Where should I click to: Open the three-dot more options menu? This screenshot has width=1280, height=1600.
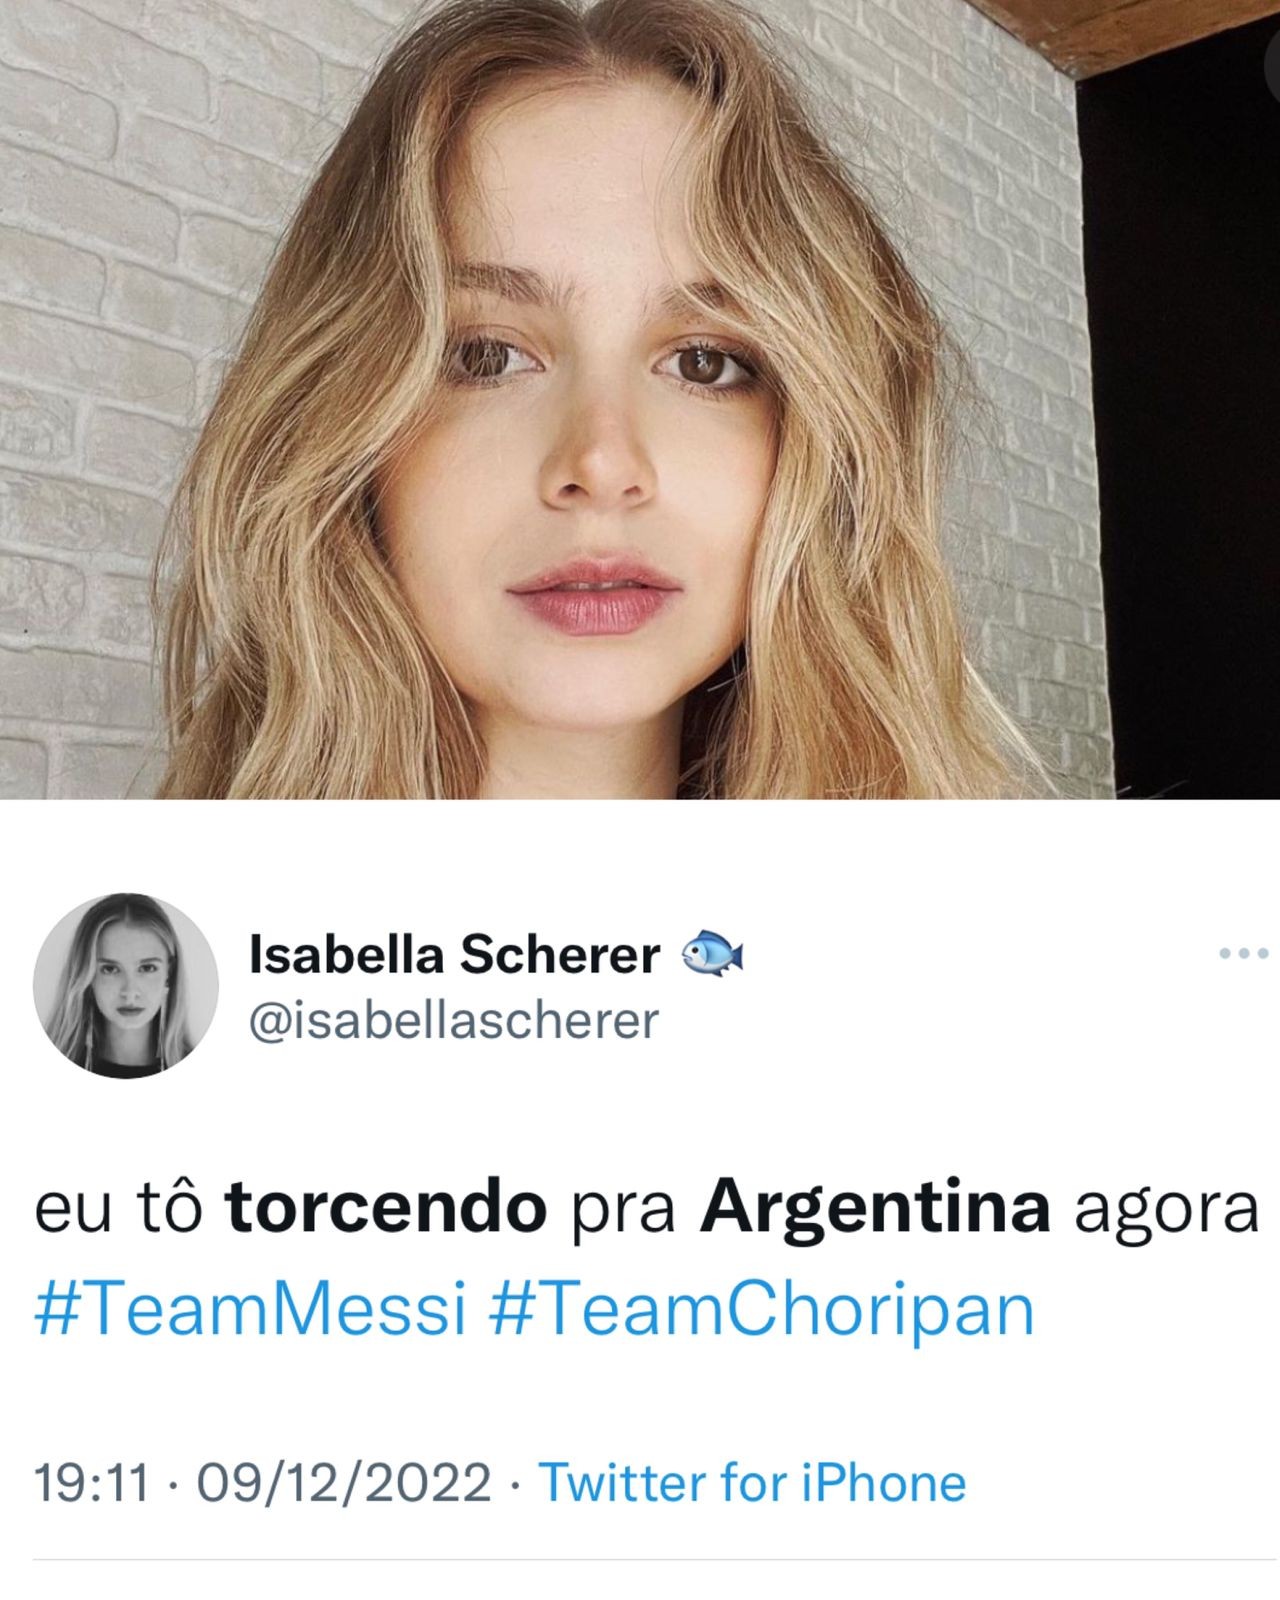tap(1244, 953)
